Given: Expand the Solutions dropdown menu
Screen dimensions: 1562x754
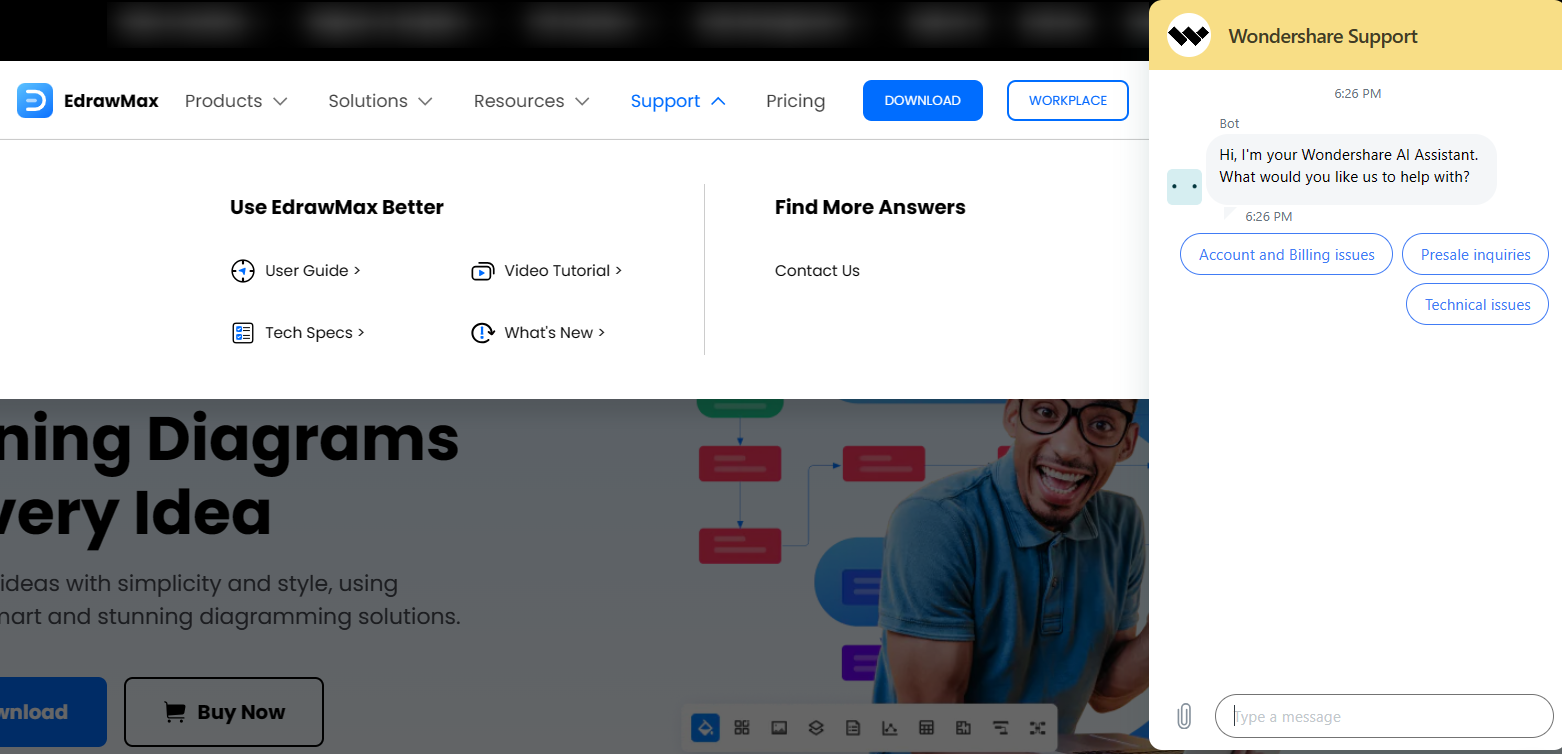Looking at the screenshot, I should click(380, 101).
